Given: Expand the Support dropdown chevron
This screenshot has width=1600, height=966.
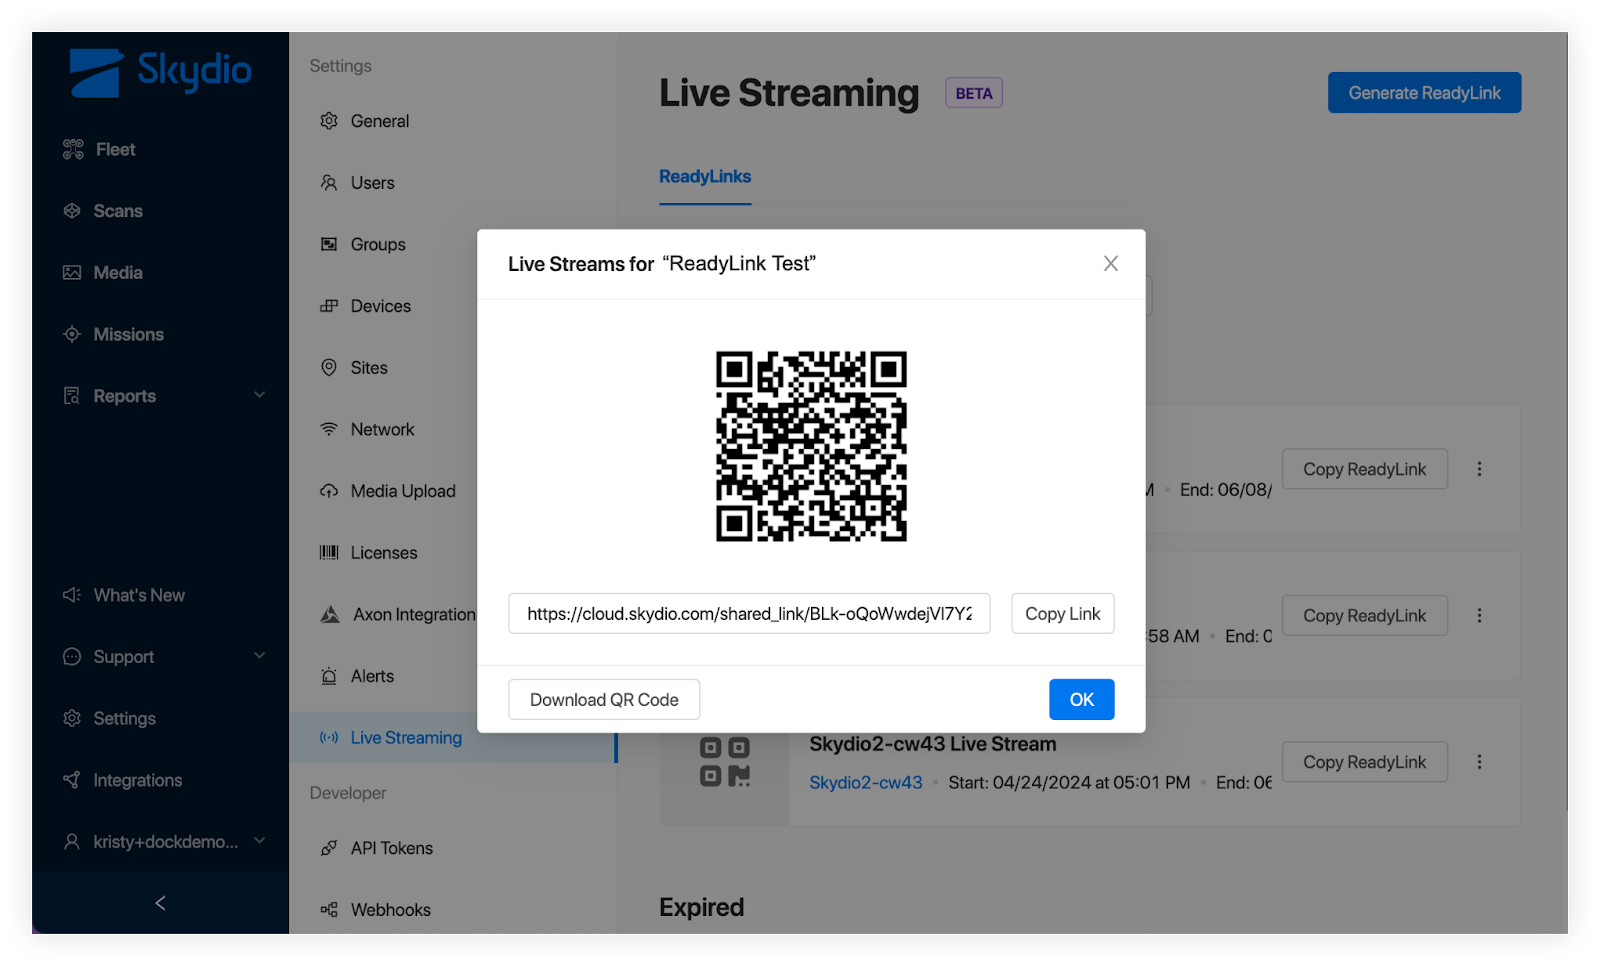Looking at the screenshot, I should tap(259, 656).
